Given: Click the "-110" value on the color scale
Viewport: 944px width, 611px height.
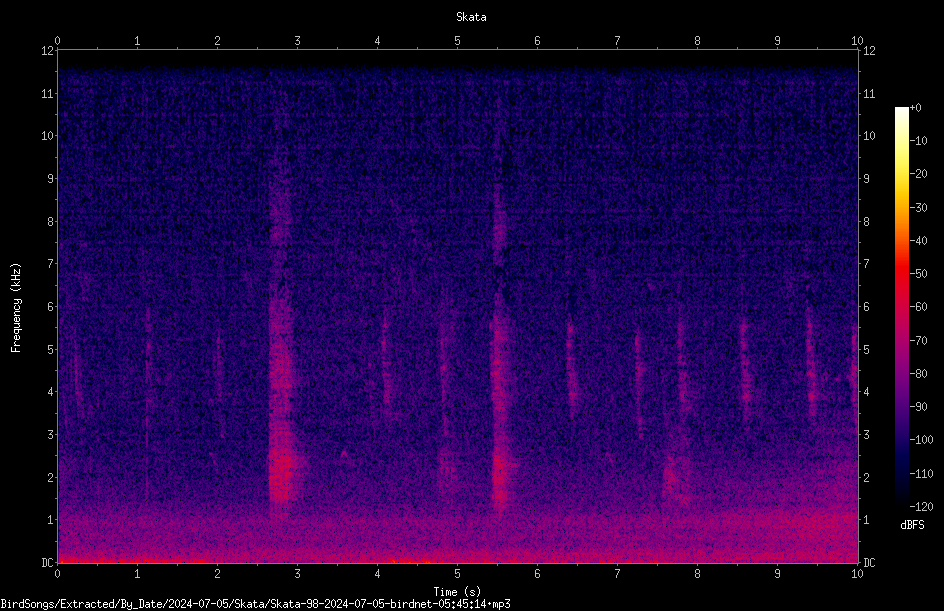Looking at the screenshot, I should click(921, 474).
